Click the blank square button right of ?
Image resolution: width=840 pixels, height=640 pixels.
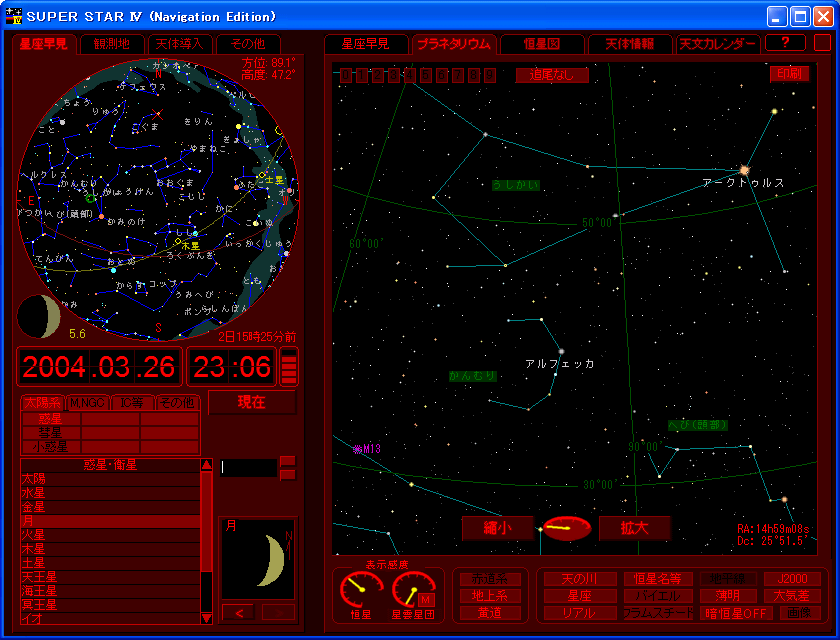[822, 43]
